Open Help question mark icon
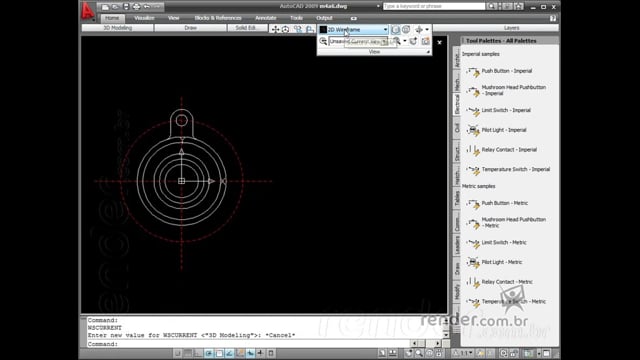Image resolution: width=640 pixels, height=360 pixels. [x=553, y=18]
